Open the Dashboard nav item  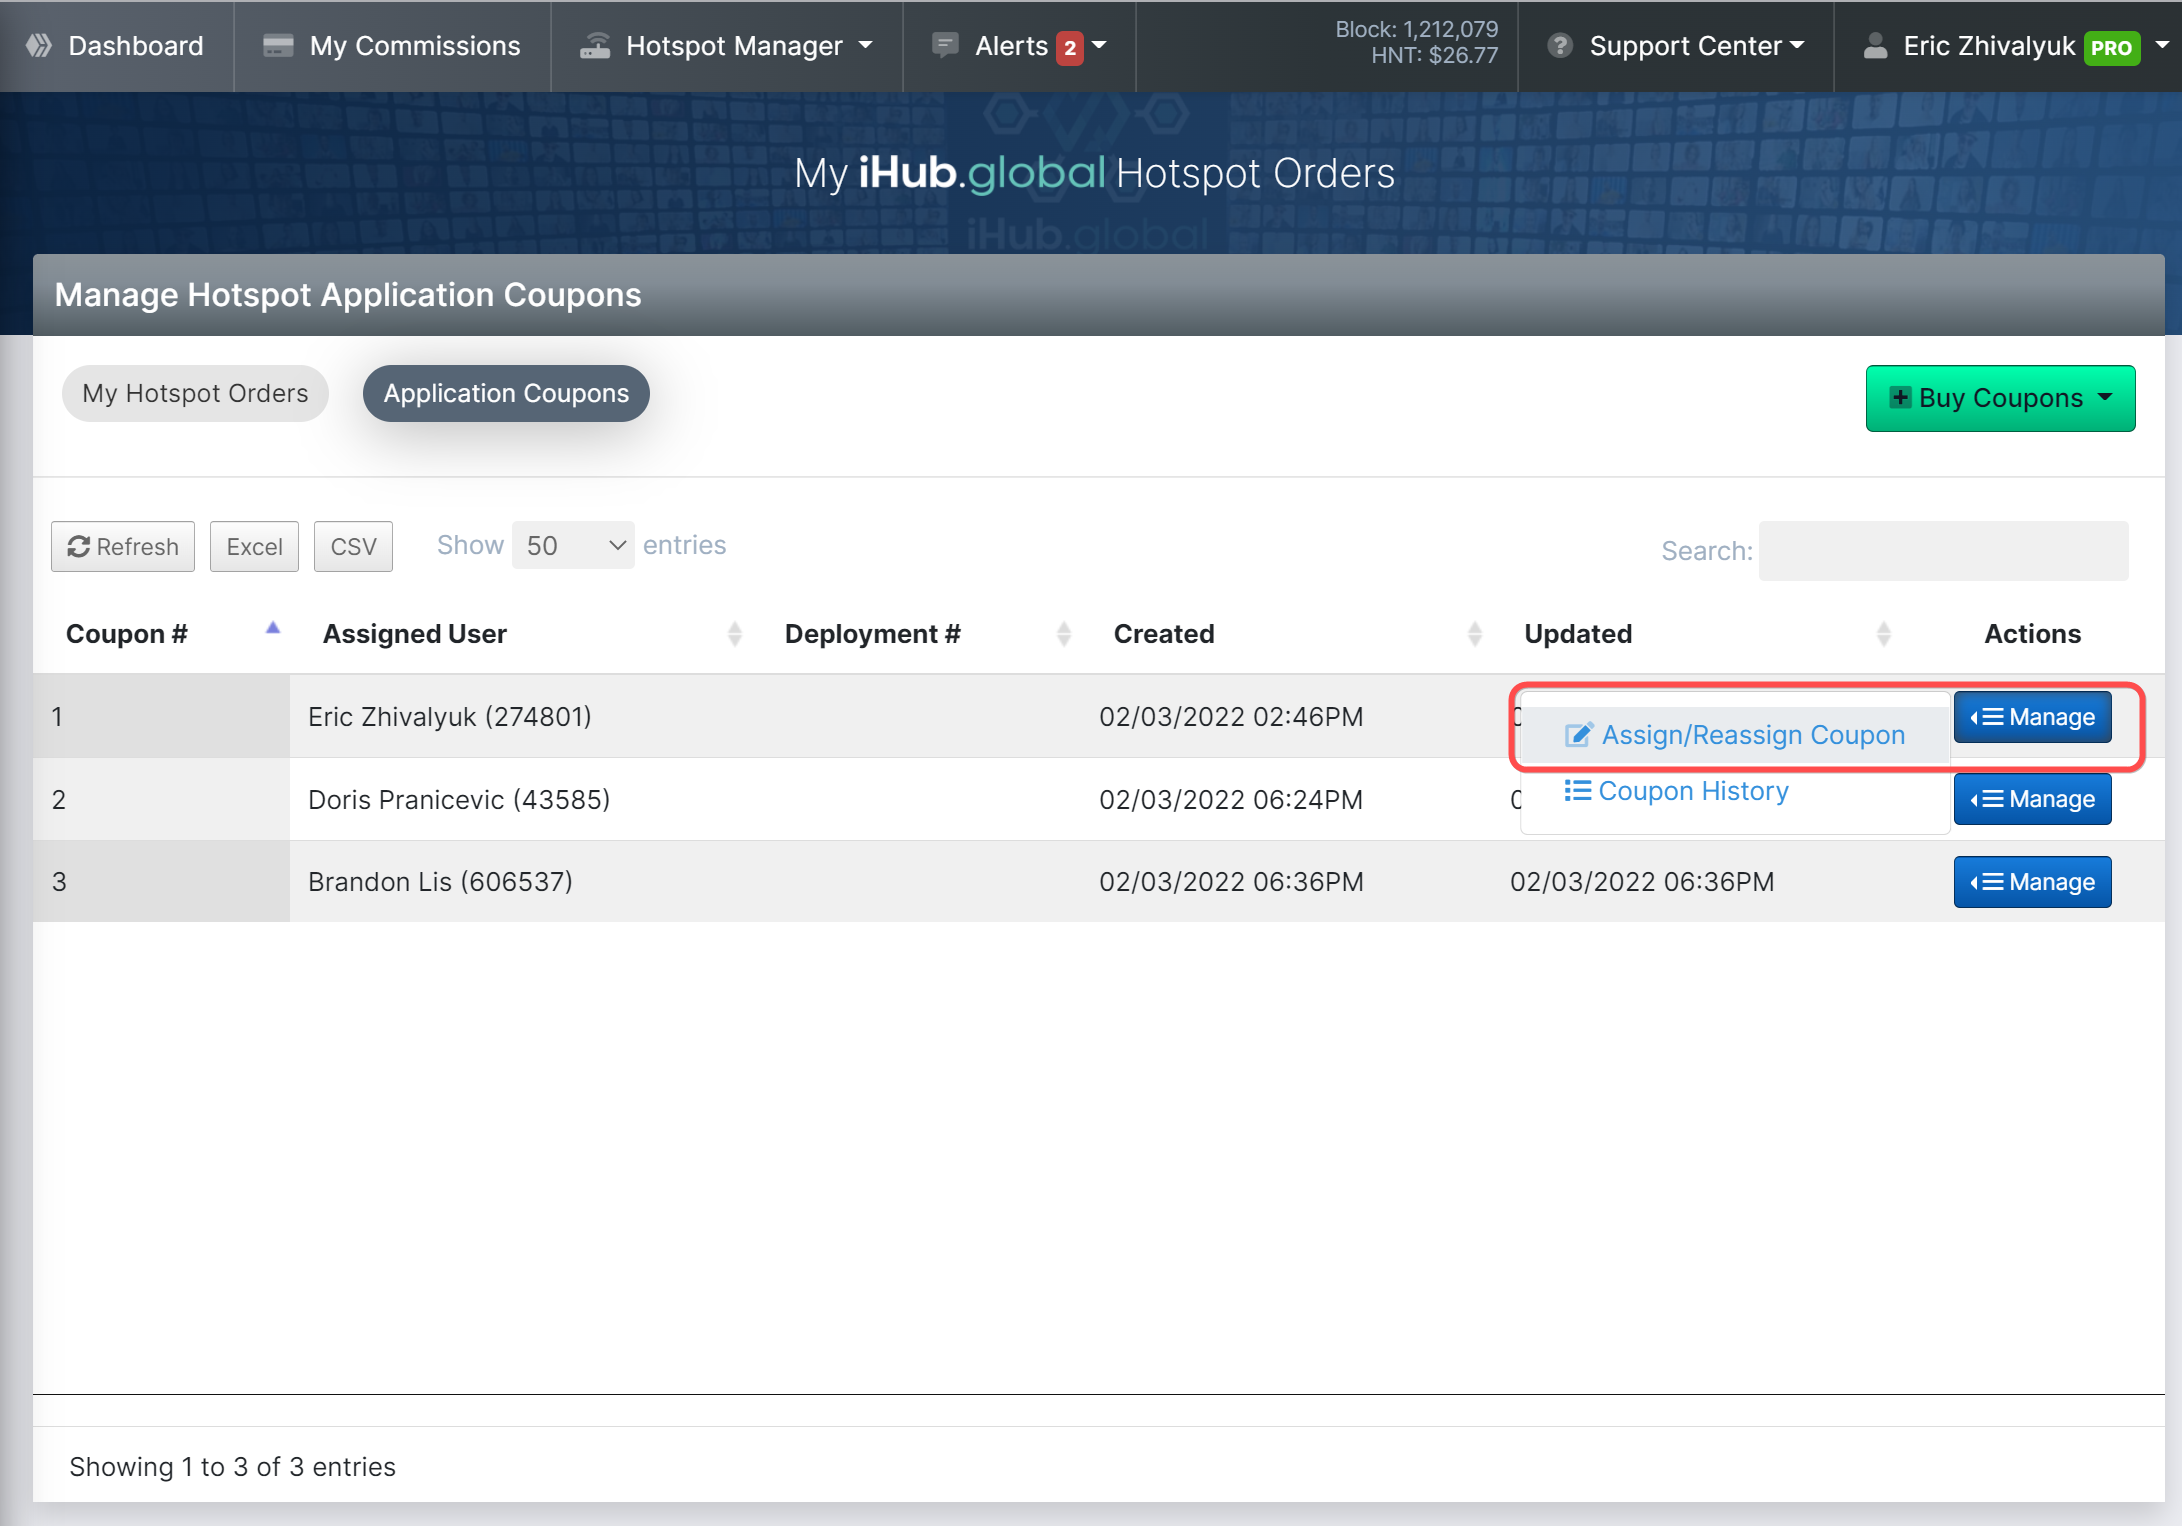(116, 46)
